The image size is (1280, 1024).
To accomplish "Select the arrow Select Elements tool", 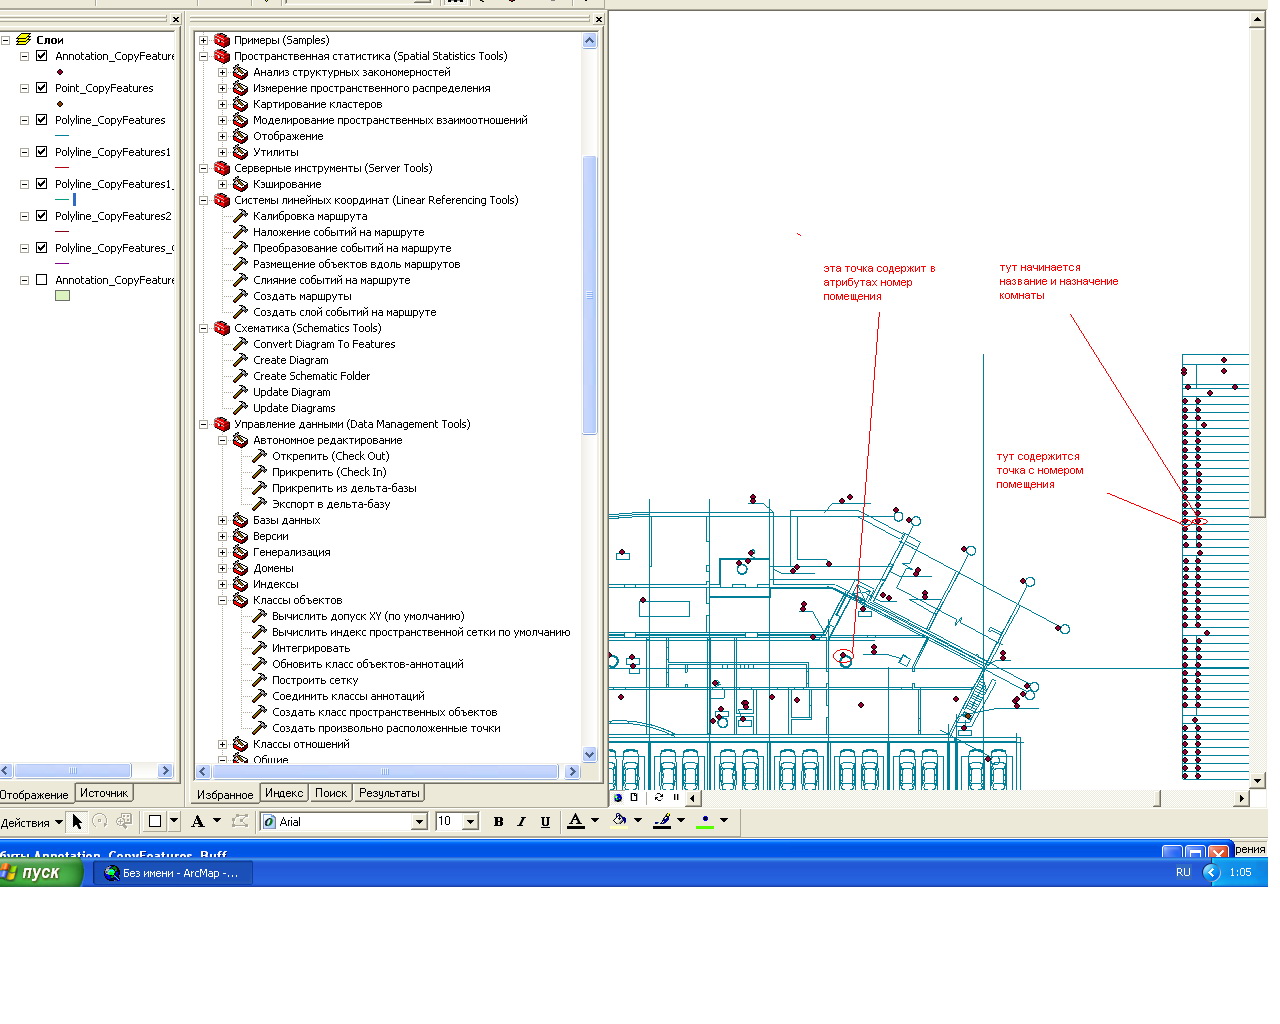I will point(77,822).
